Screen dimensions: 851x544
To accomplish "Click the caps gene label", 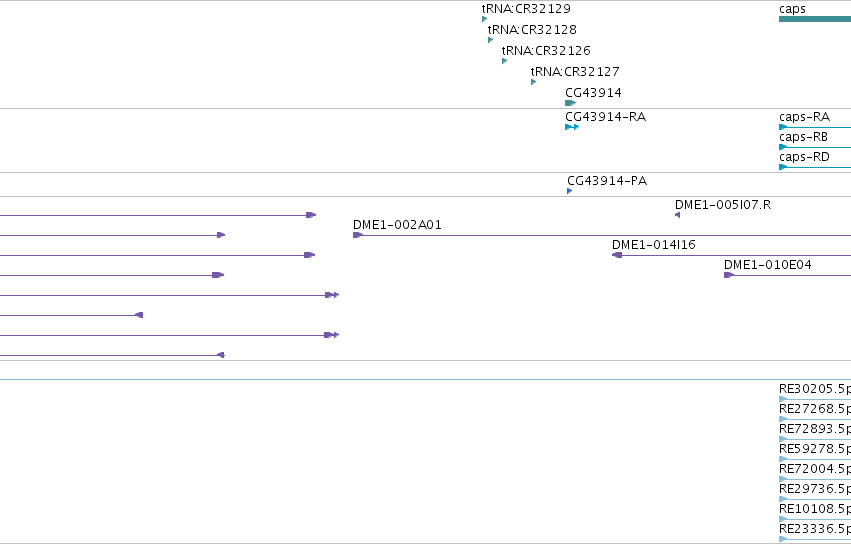I will click(x=792, y=9).
